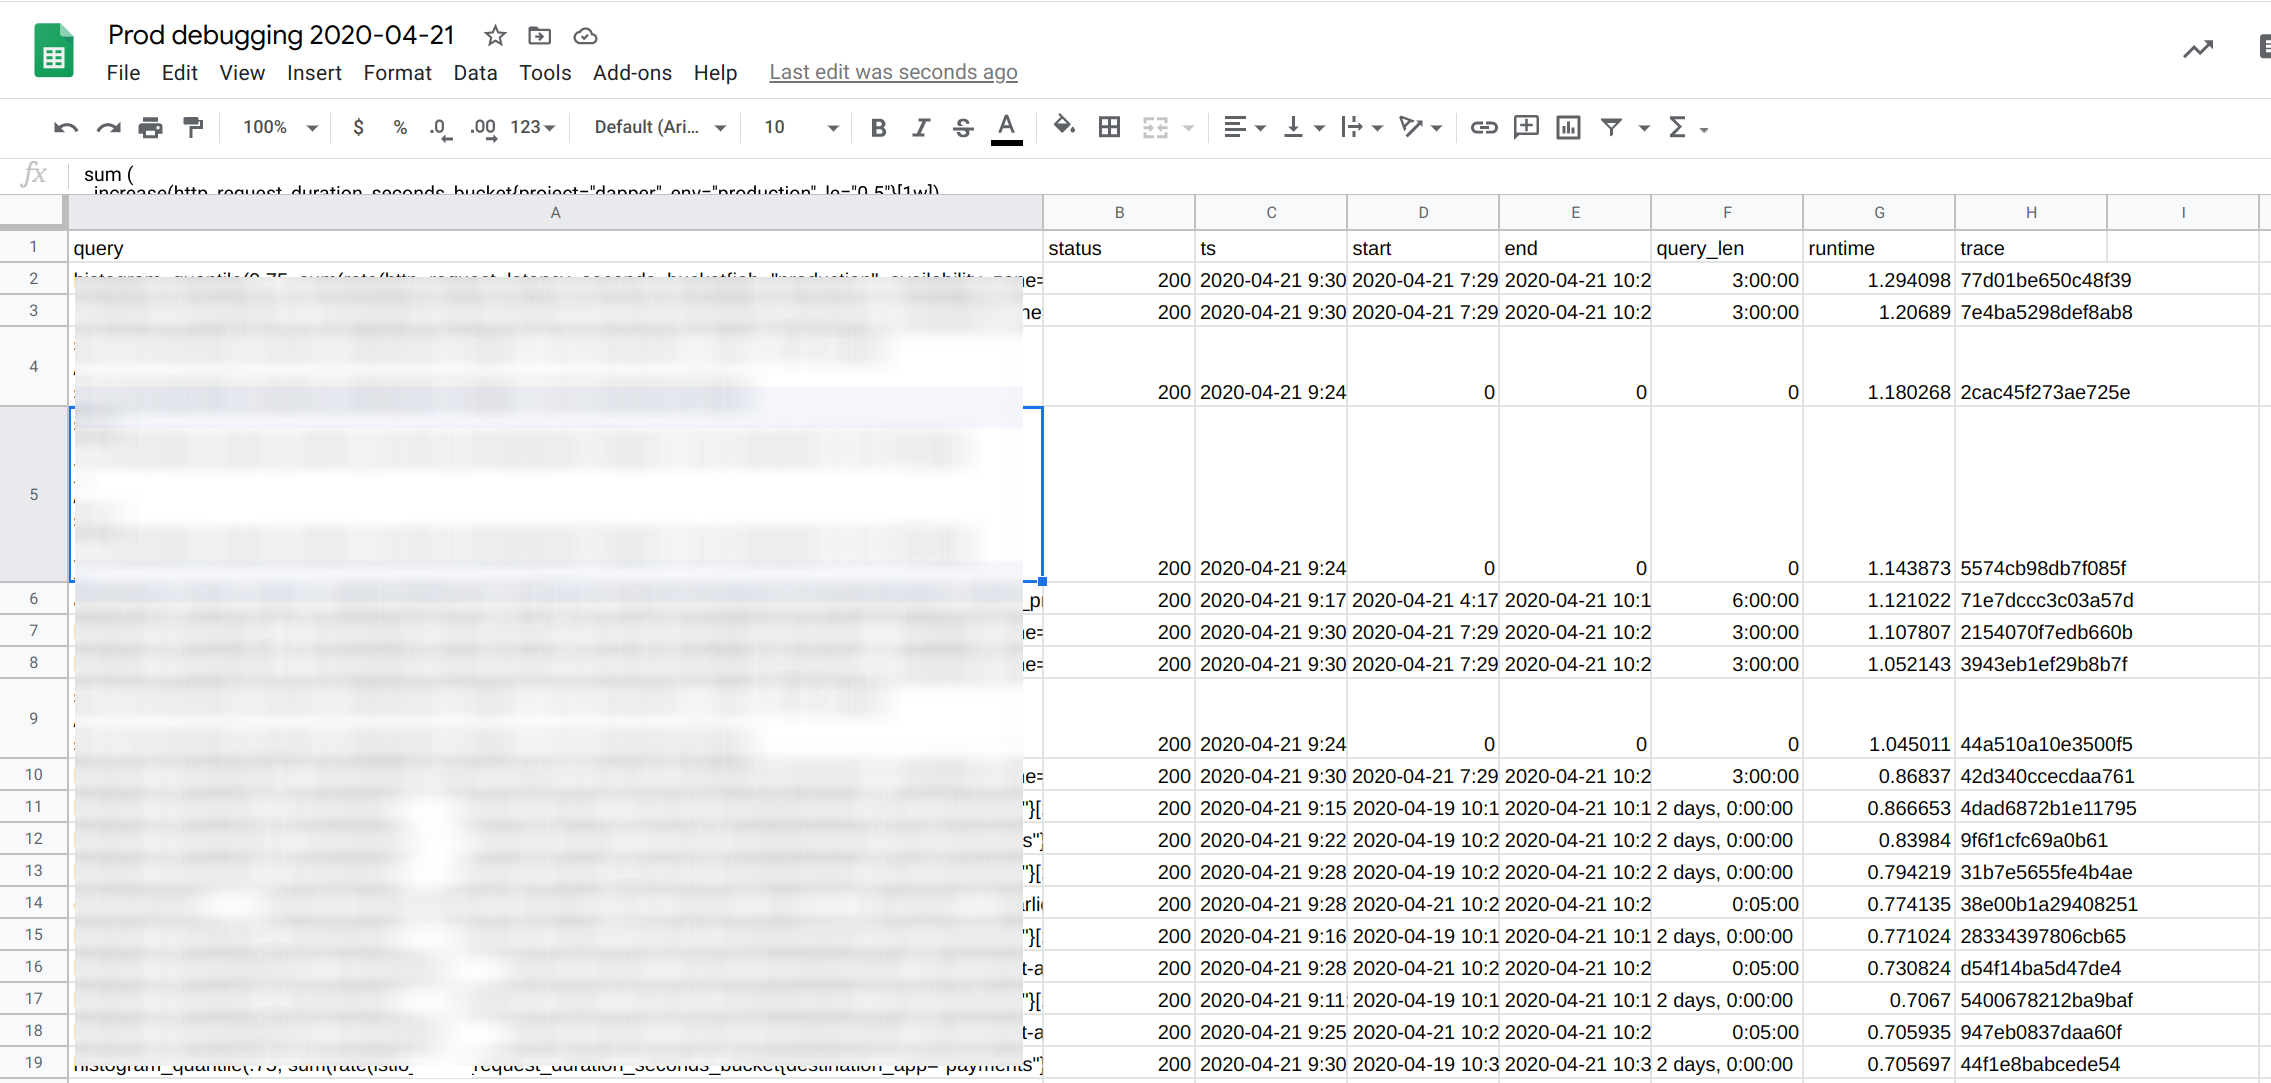Select column G header
This screenshot has width=2271, height=1083.
[x=1879, y=212]
